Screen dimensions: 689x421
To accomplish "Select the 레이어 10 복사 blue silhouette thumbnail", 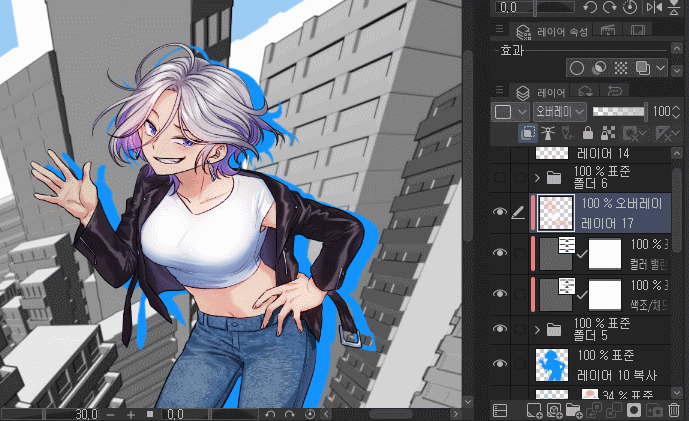I will [x=551, y=365].
